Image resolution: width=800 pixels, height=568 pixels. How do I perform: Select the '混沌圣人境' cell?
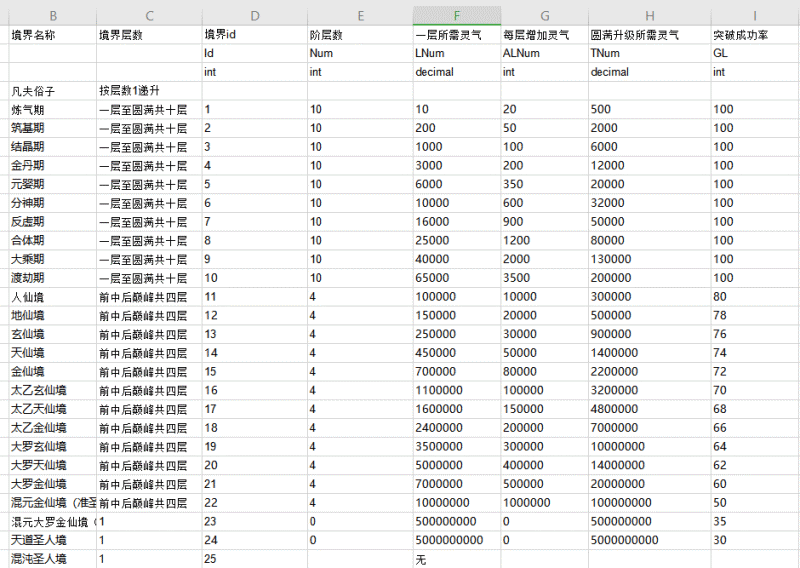pyautogui.click(x=53, y=558)
